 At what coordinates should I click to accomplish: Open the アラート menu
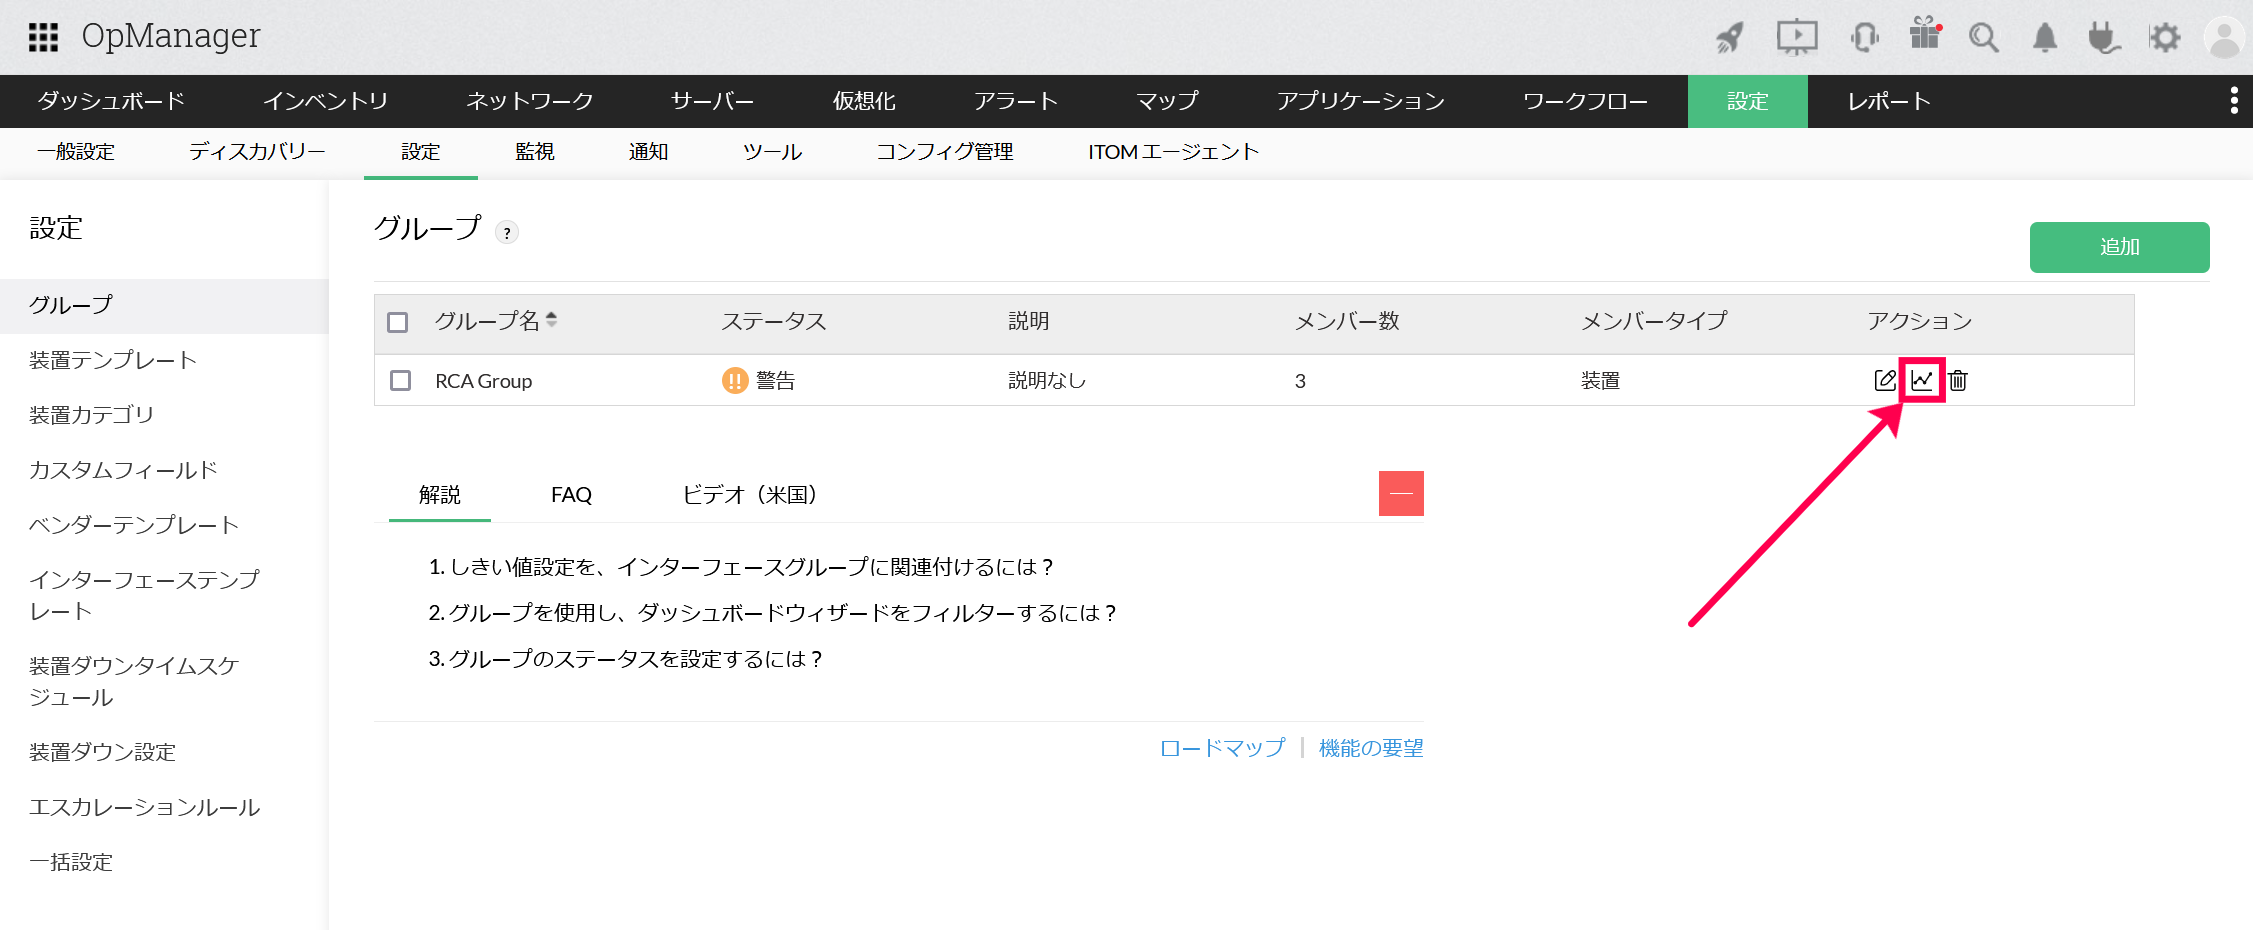(1015, 101)
